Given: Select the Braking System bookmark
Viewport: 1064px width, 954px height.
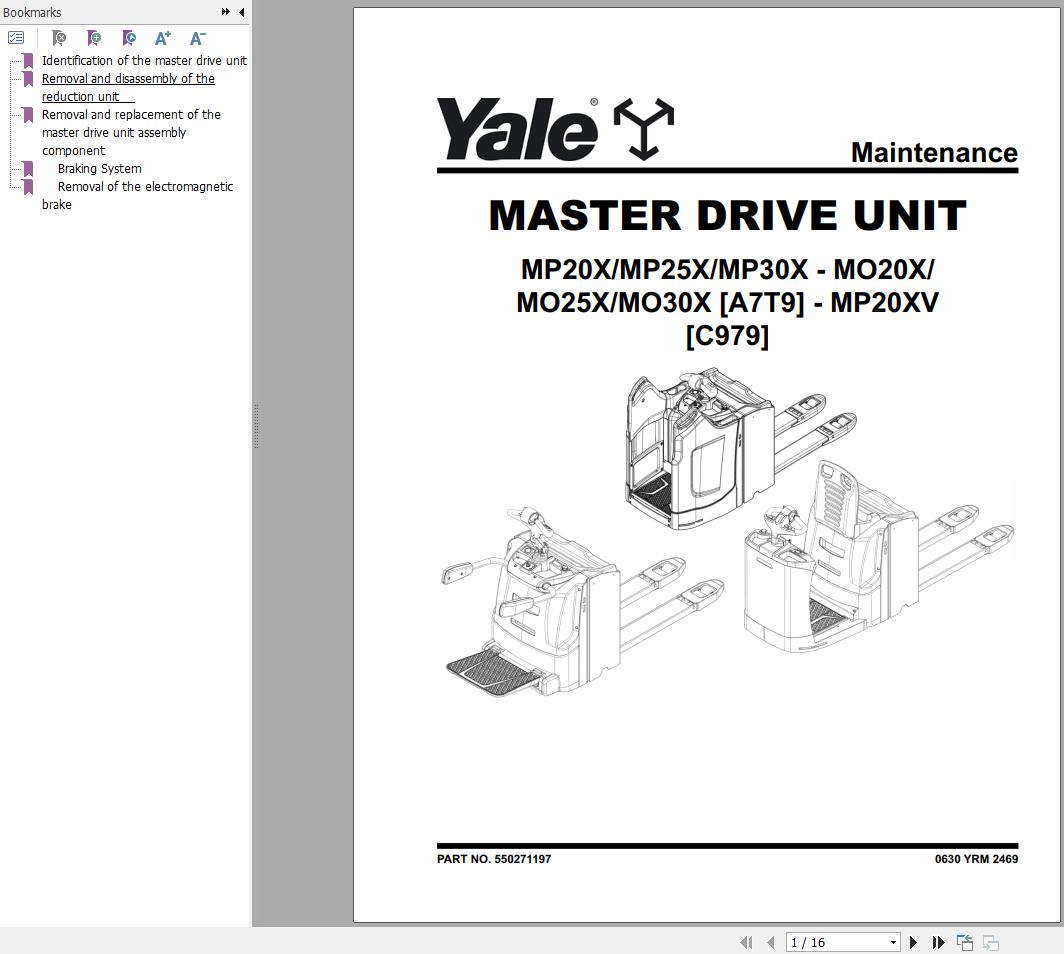Looking at the screenshot, I should (99, 168).
